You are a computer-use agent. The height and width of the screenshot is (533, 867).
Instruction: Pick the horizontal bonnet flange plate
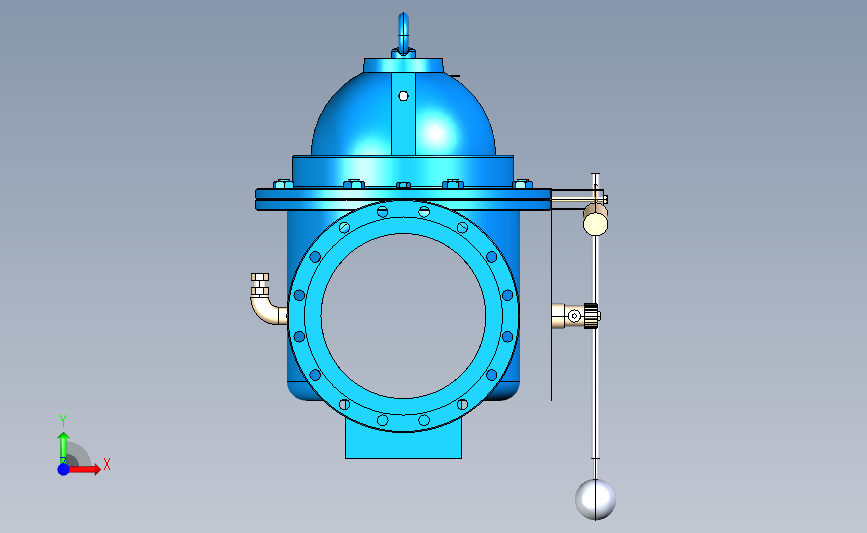pos(403,199)
